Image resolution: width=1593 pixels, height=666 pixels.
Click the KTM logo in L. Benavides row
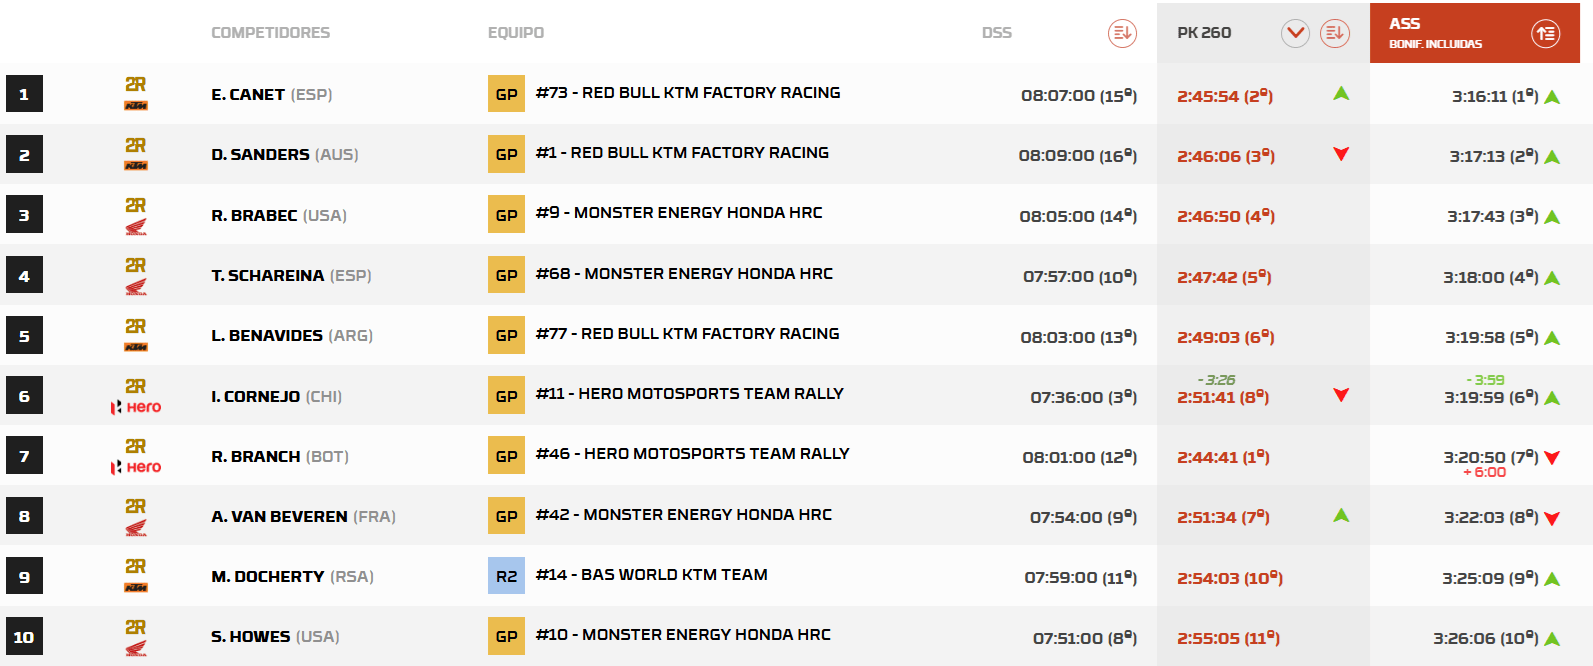point(136,347)
